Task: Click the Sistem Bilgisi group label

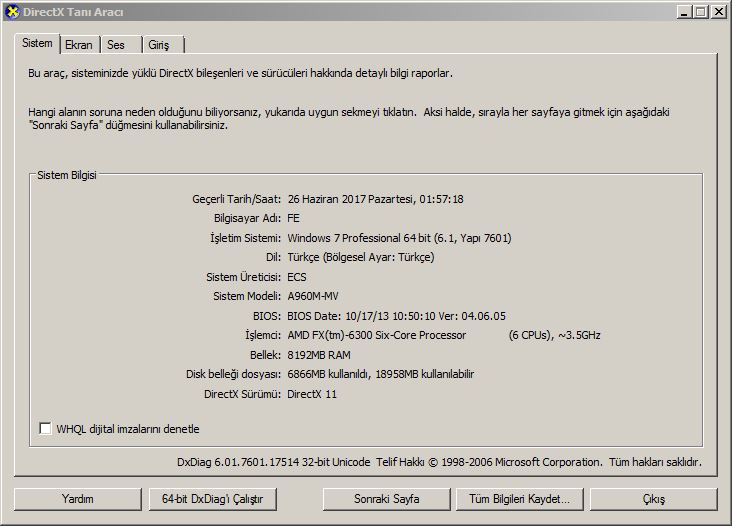Action: [67, 175]
